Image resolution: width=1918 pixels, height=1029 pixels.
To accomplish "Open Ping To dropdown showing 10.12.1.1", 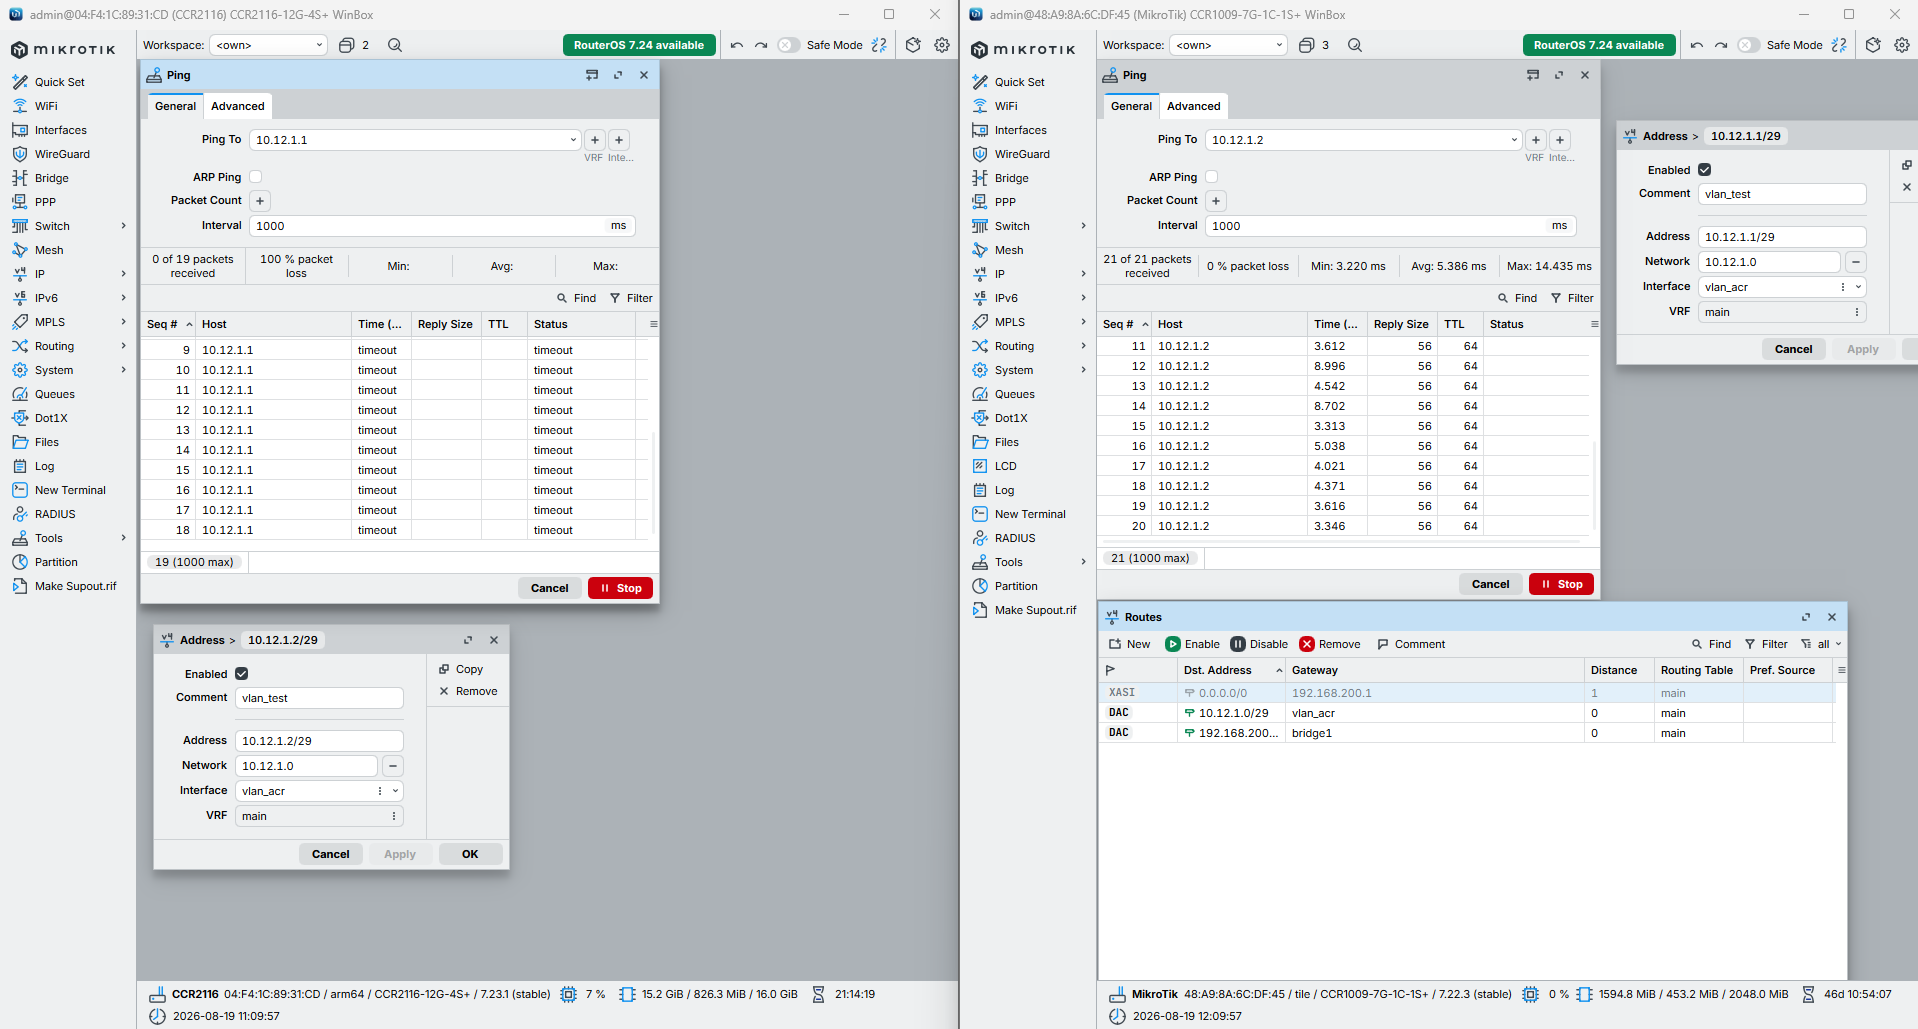I will click(573, 140).
